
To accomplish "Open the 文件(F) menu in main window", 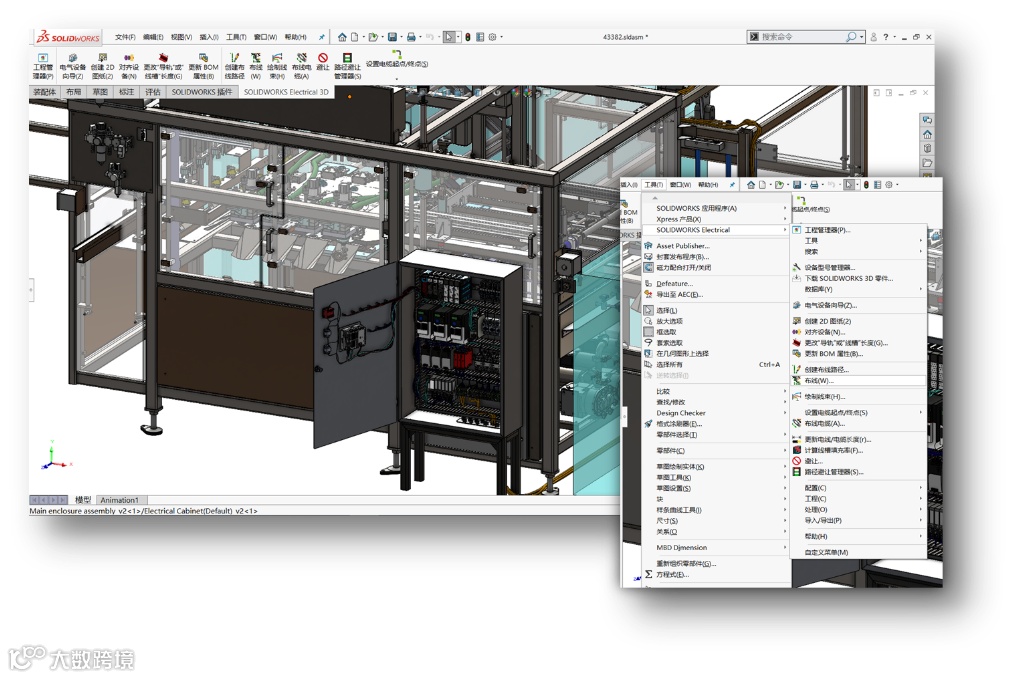I will (x=125, y=37).
